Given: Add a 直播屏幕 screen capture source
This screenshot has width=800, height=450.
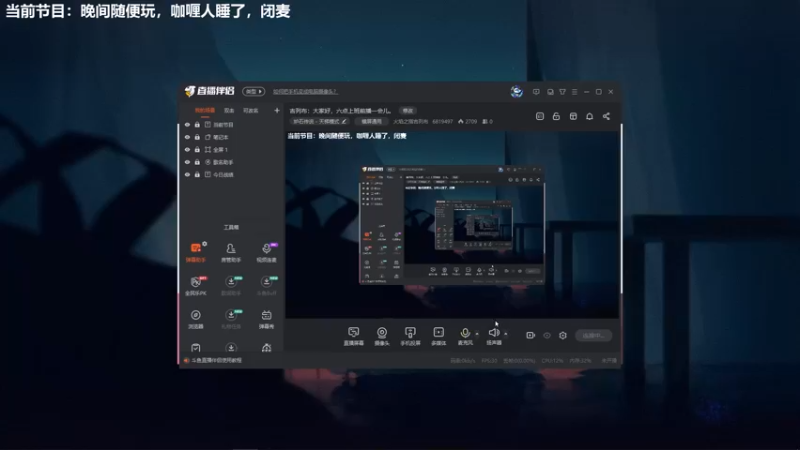Looking at the screenshot, I should 353,336.
